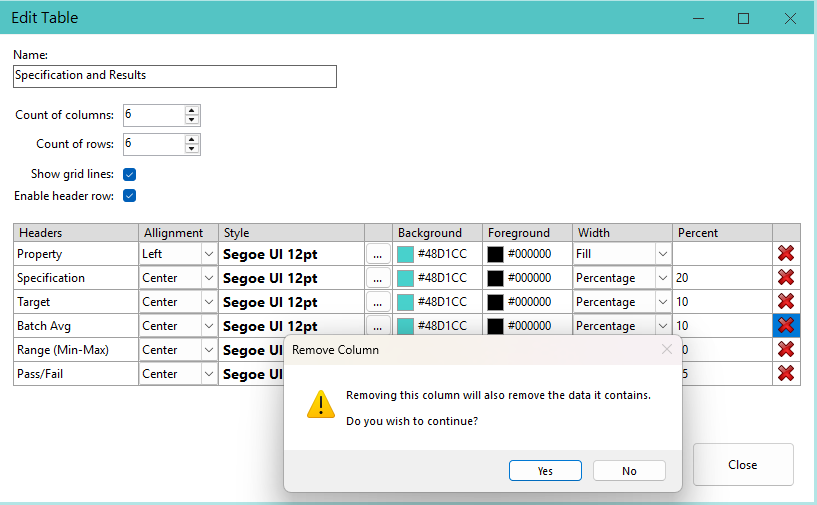The width and height of the screenshot is (817, 505).
Task: Confirm column removal with Yes
Action: [x=545, y=471]
